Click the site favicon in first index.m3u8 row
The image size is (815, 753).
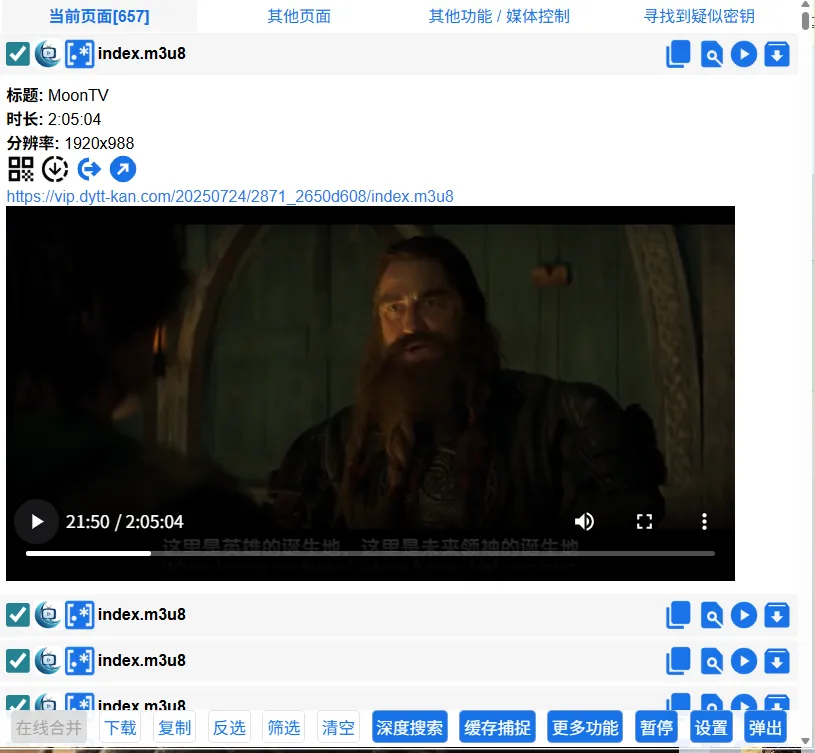[x=48, y=54]
